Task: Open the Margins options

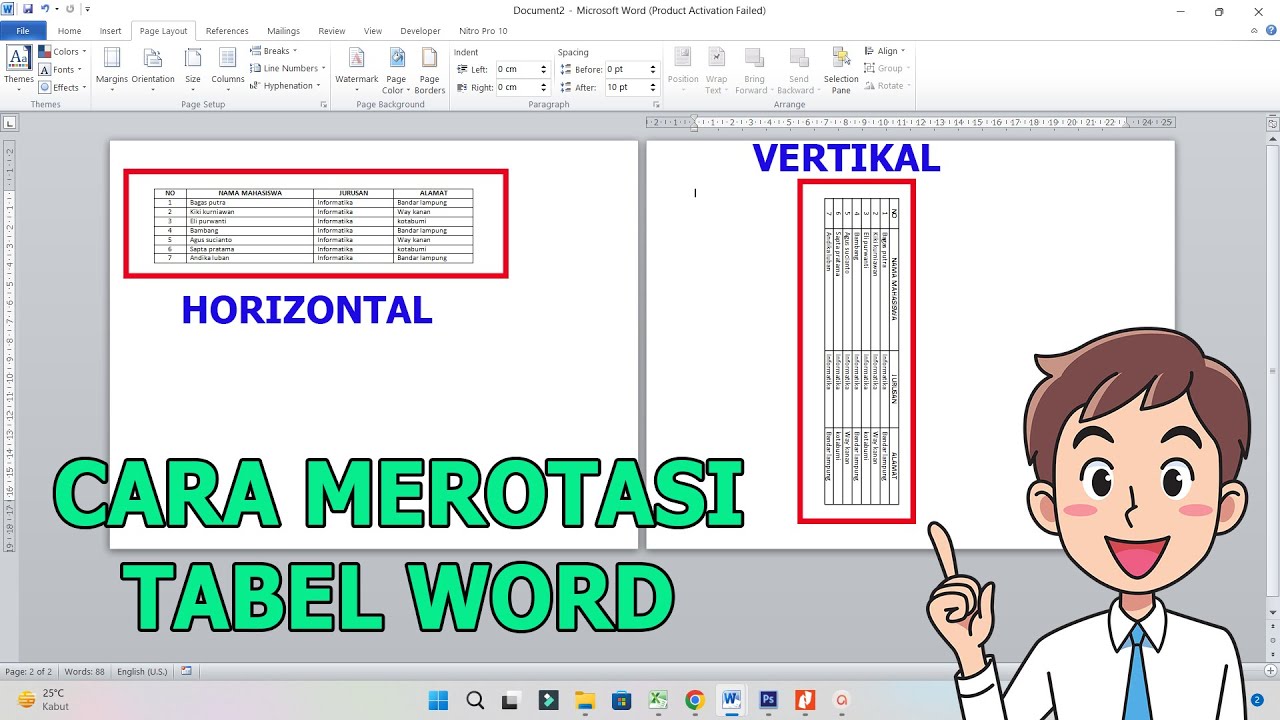Action: 112,68
